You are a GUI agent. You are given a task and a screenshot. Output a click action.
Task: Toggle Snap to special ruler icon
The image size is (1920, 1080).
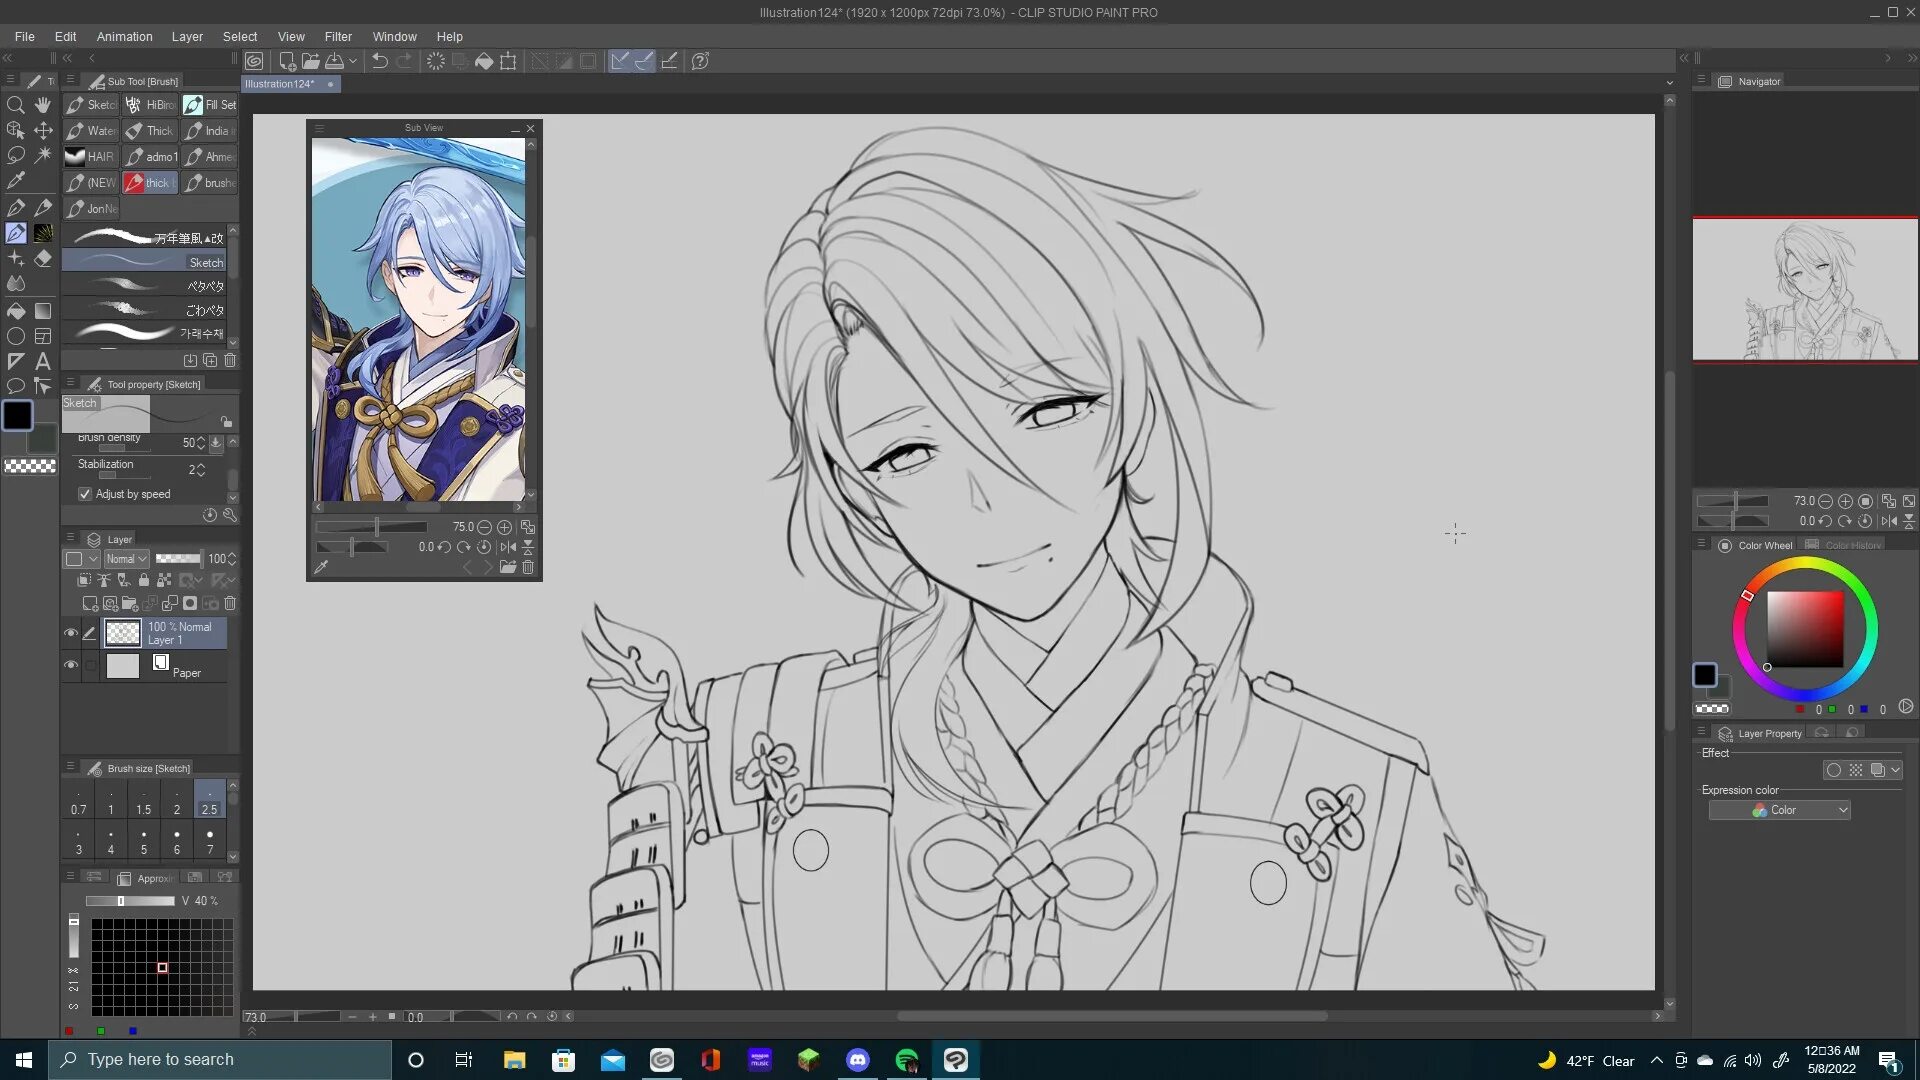coord(644,61)
